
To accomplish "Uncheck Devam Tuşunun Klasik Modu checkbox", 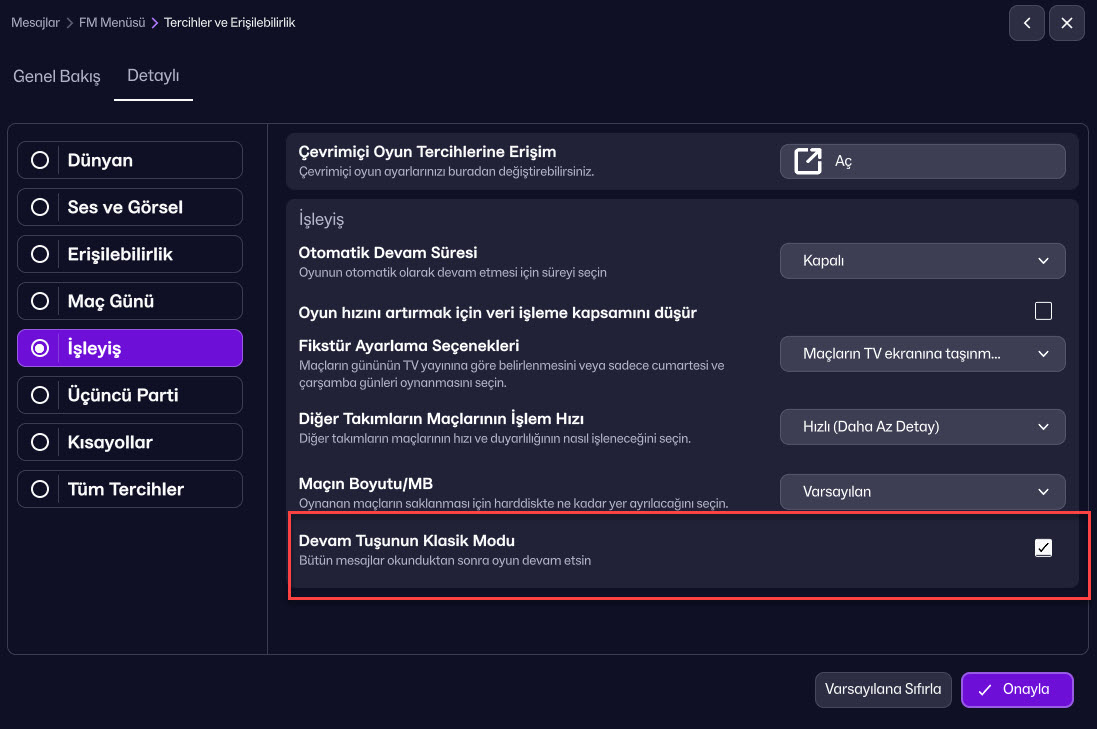I will pos(1043,547).
